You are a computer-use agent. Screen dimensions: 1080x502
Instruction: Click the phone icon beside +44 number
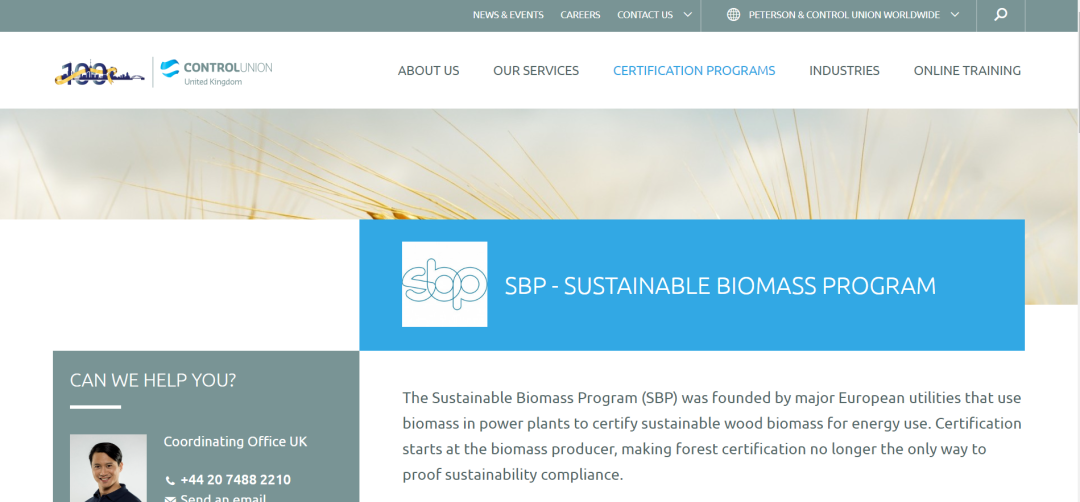tap(170, 481)
